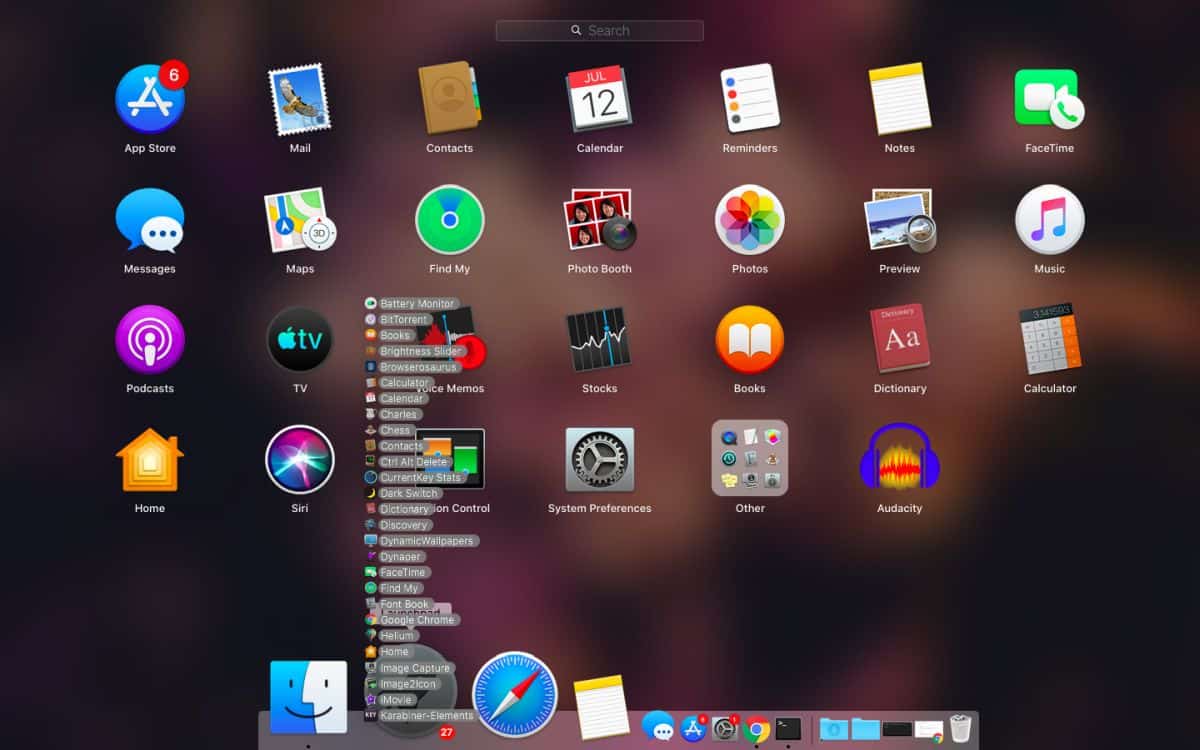
Task: Open the Reminders app icon
Action: coord(750,98)
